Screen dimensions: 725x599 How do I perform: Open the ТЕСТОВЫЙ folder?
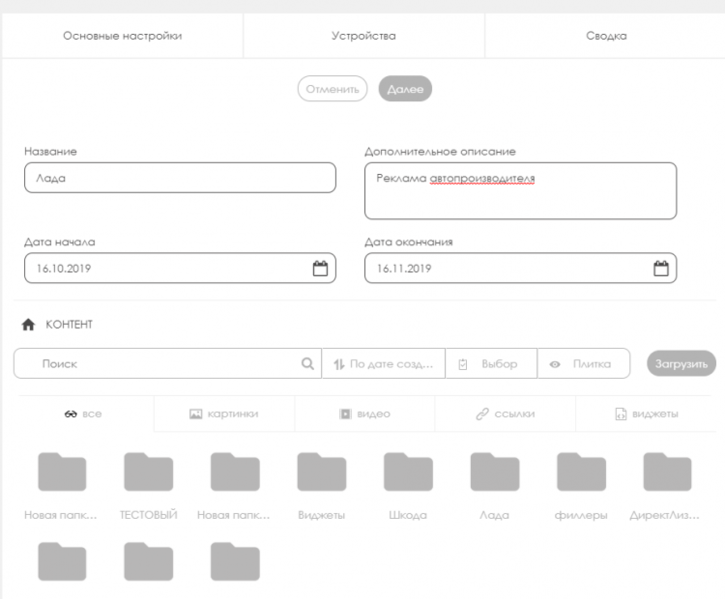(x=148, y=472)
